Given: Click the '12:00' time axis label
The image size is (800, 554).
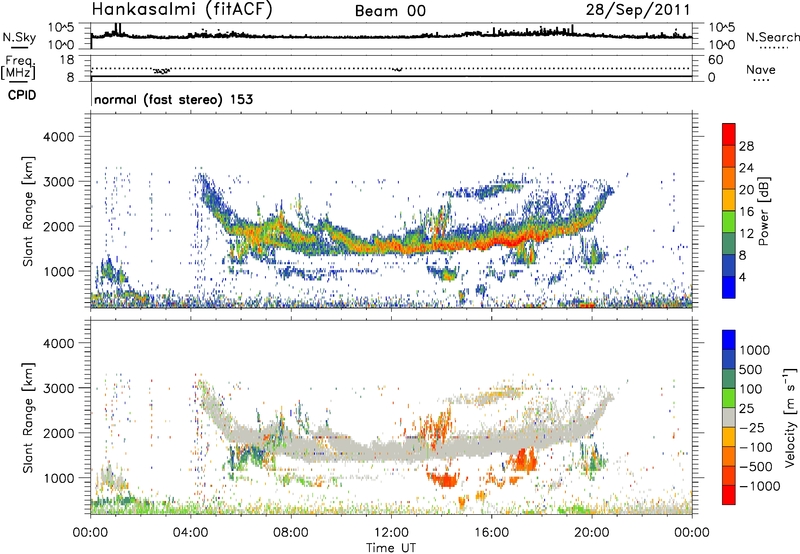Looking at the screenshot, I should [x=391, y=533].
